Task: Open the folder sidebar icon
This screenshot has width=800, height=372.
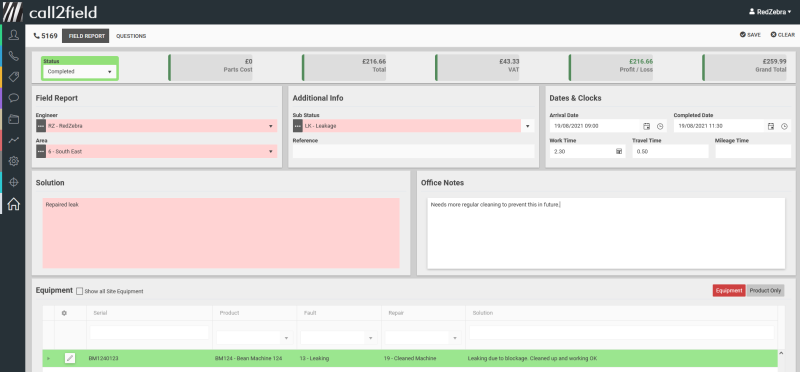Action: [13, 119]
